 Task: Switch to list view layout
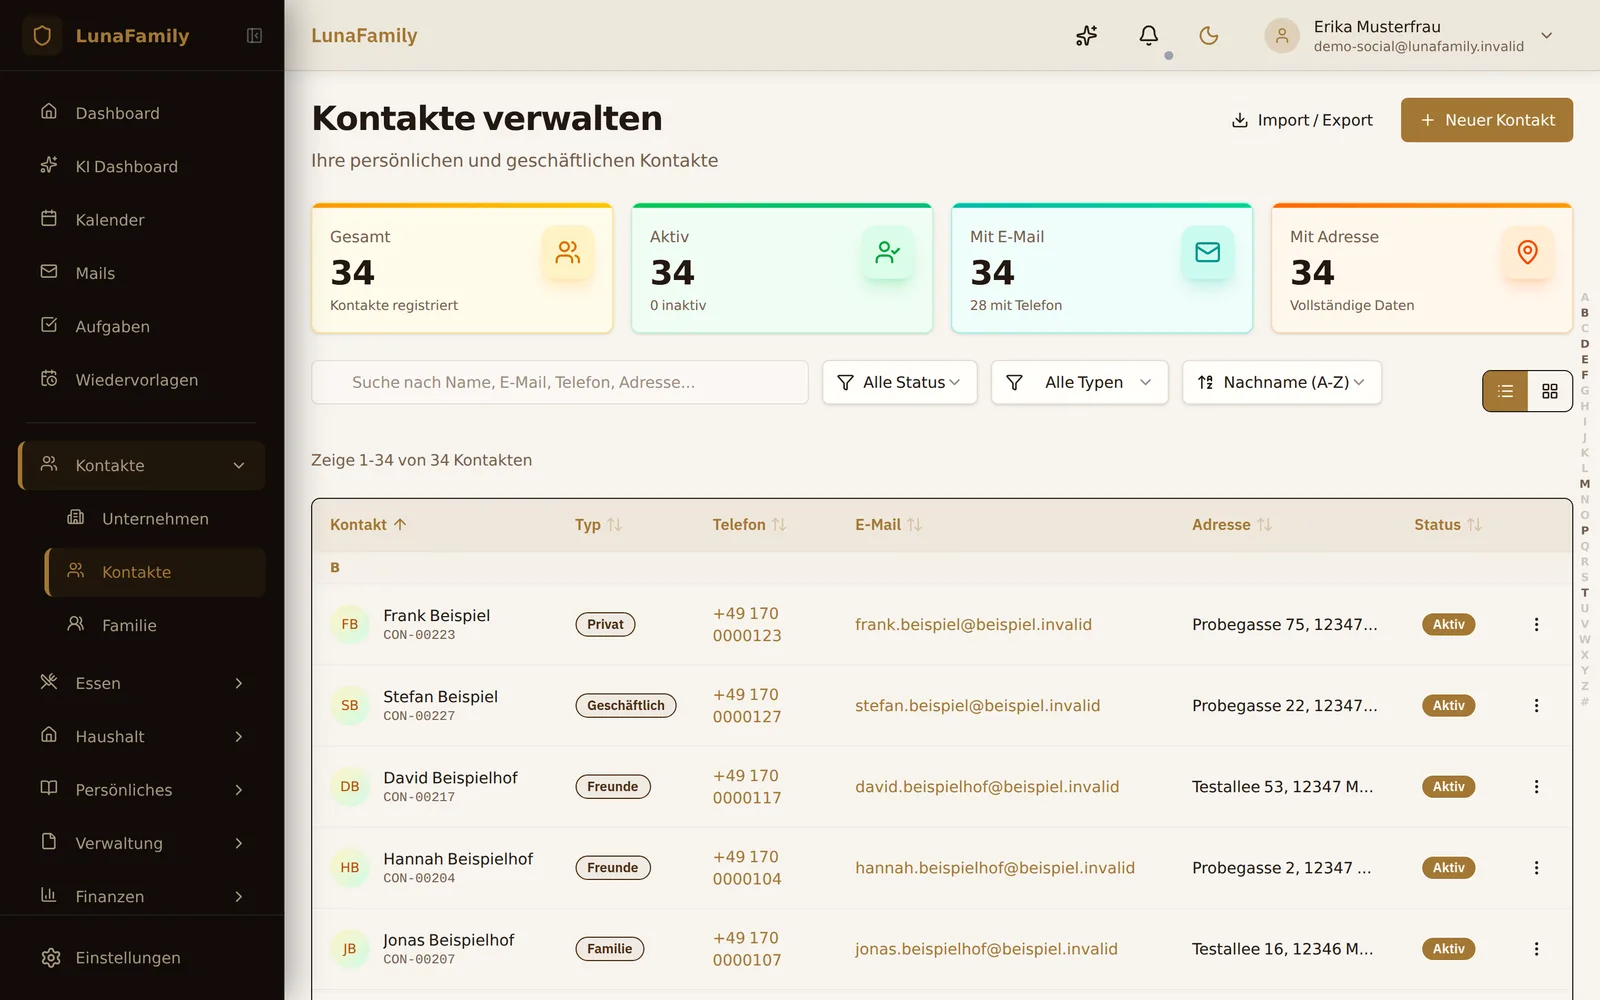(x=1506, y=392)
